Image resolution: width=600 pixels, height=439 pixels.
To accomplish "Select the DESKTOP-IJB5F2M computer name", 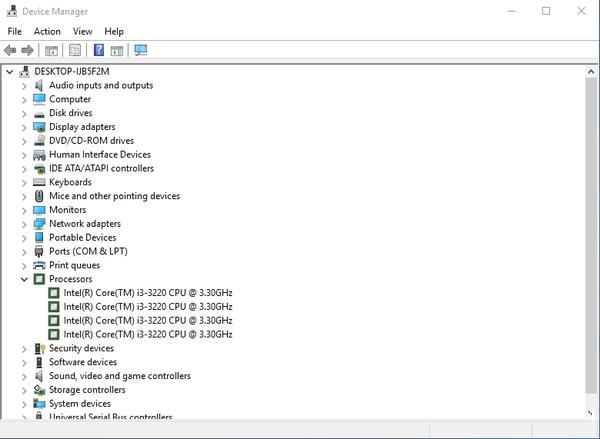I will pos(72,72).
